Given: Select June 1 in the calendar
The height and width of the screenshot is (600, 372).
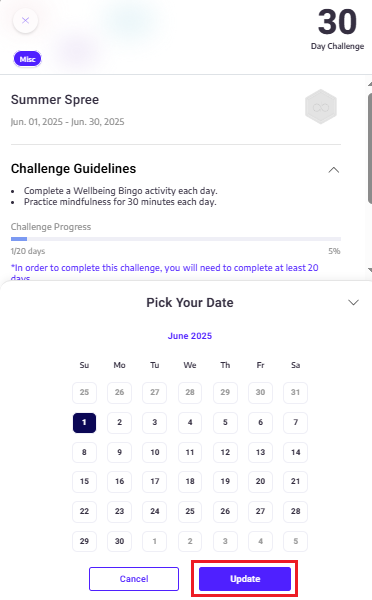Looking at the screenshot, I should click(84, 422).
